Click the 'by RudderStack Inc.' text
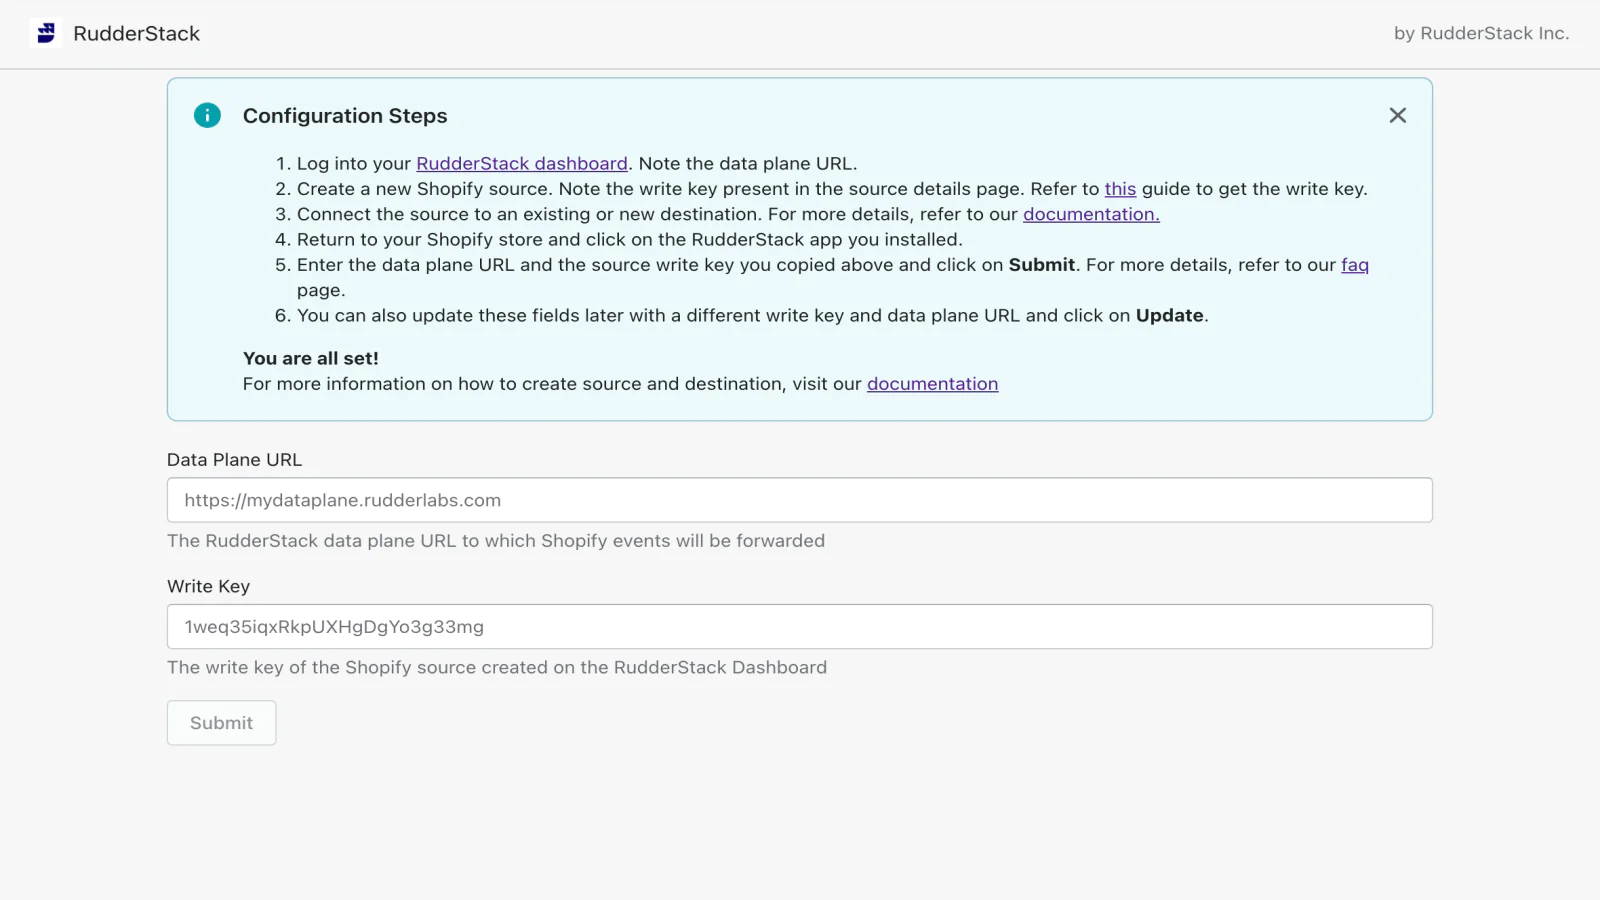Image resolution: width=1600 pixels, height=900 pixels. 1481,33
